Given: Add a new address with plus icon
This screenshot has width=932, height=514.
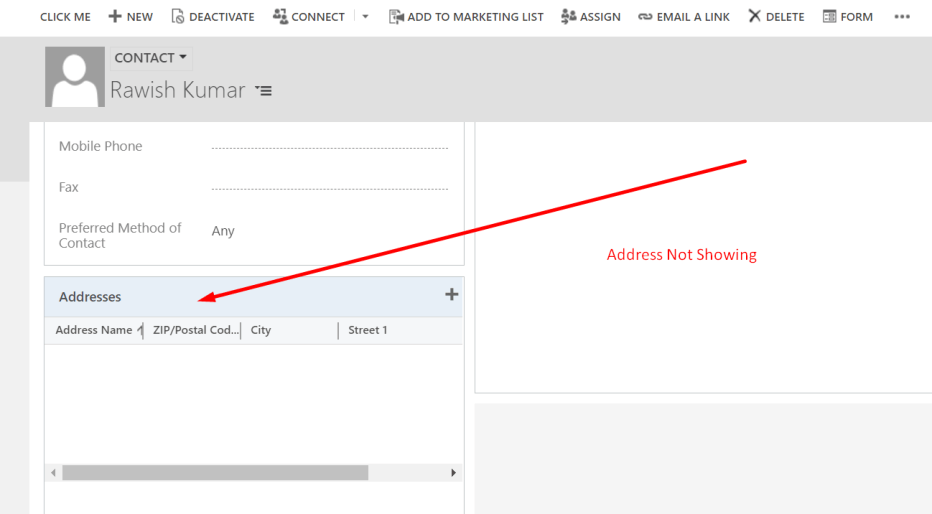Looking at the screenshot, I should point(451,294).
